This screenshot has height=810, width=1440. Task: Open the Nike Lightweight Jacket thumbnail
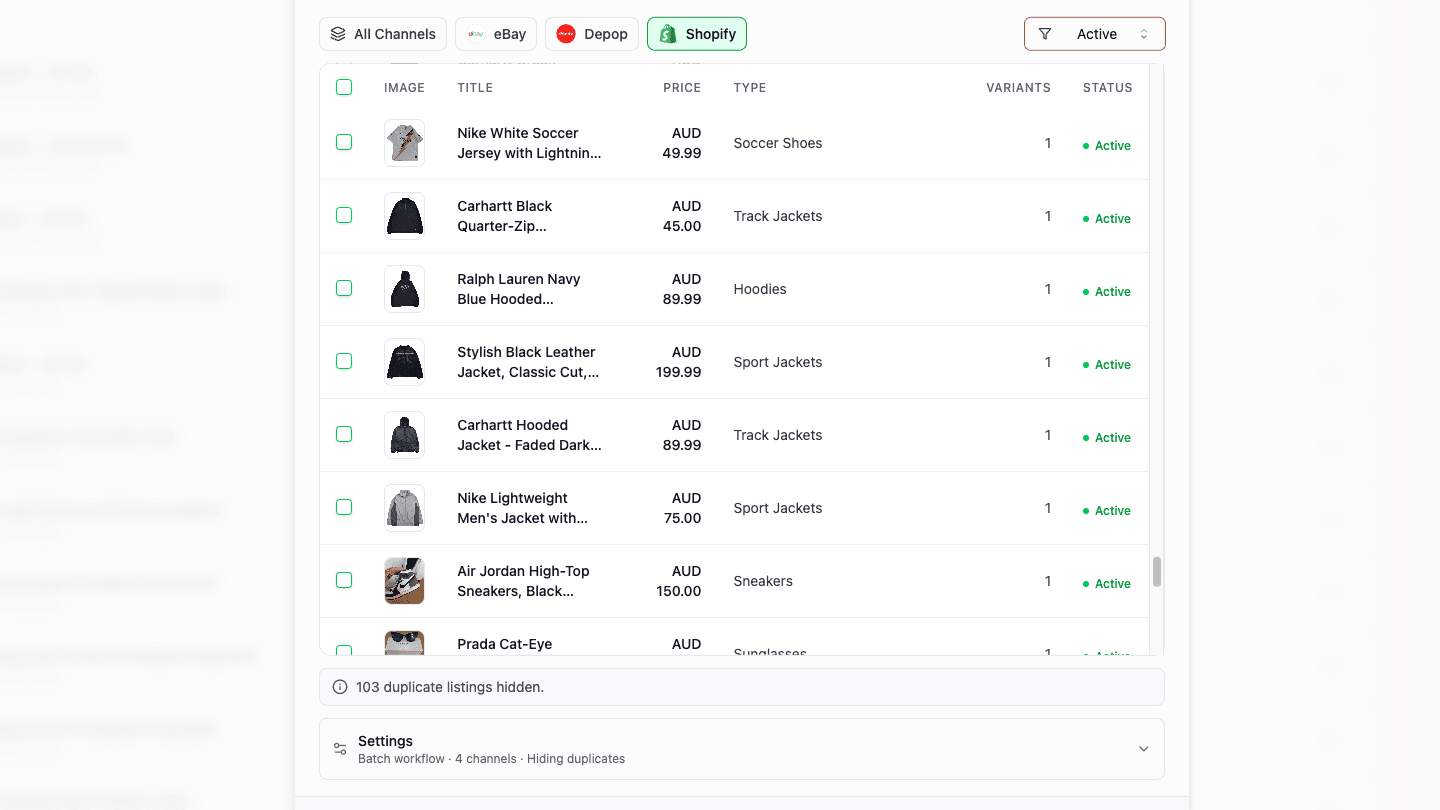(x=404, y=508)
